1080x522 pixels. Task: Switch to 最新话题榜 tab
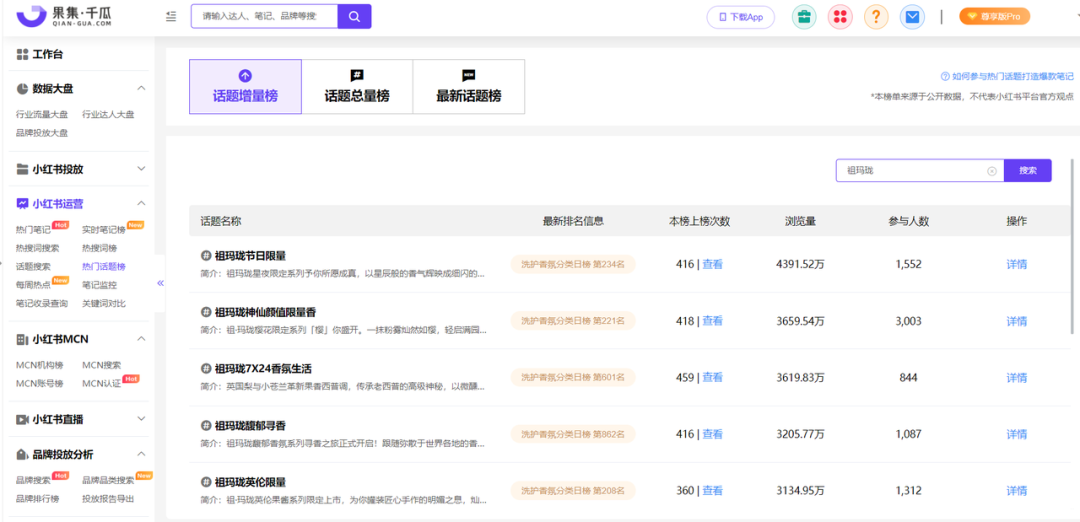point(468,87)
